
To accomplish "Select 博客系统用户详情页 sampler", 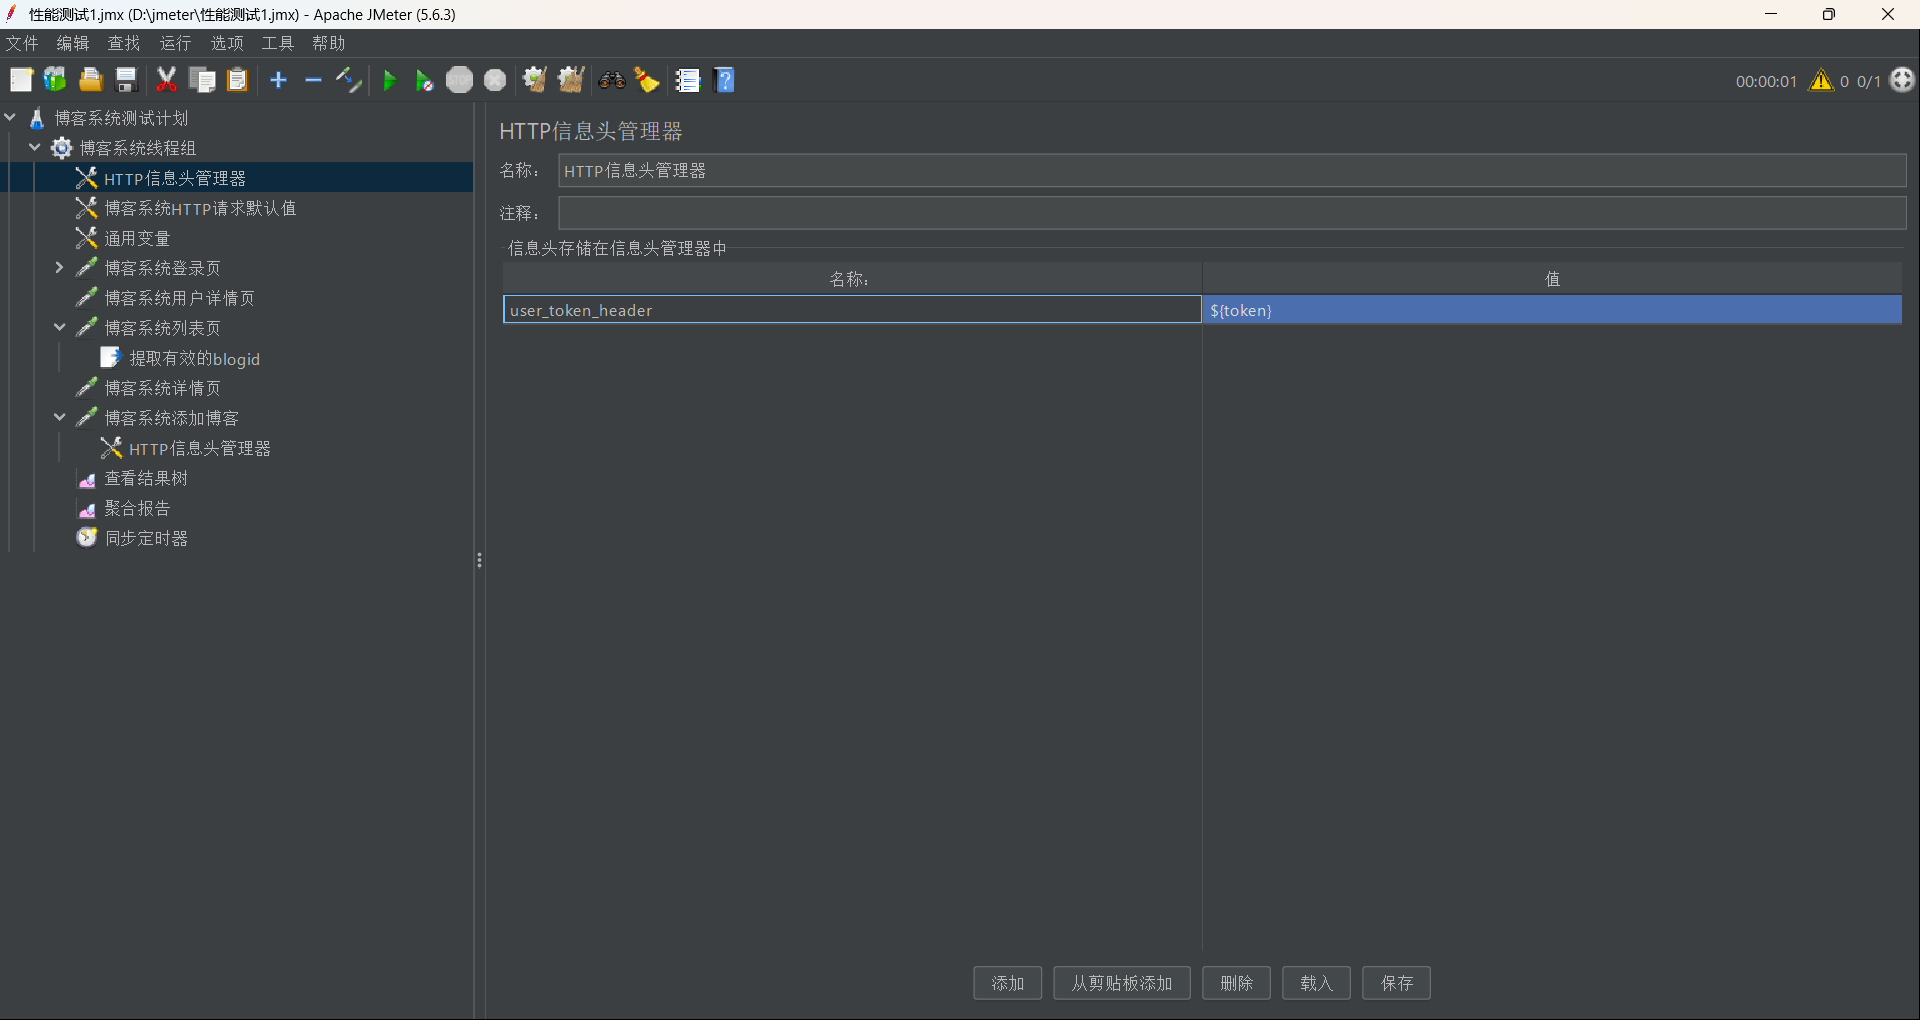I will pos(179,298).
